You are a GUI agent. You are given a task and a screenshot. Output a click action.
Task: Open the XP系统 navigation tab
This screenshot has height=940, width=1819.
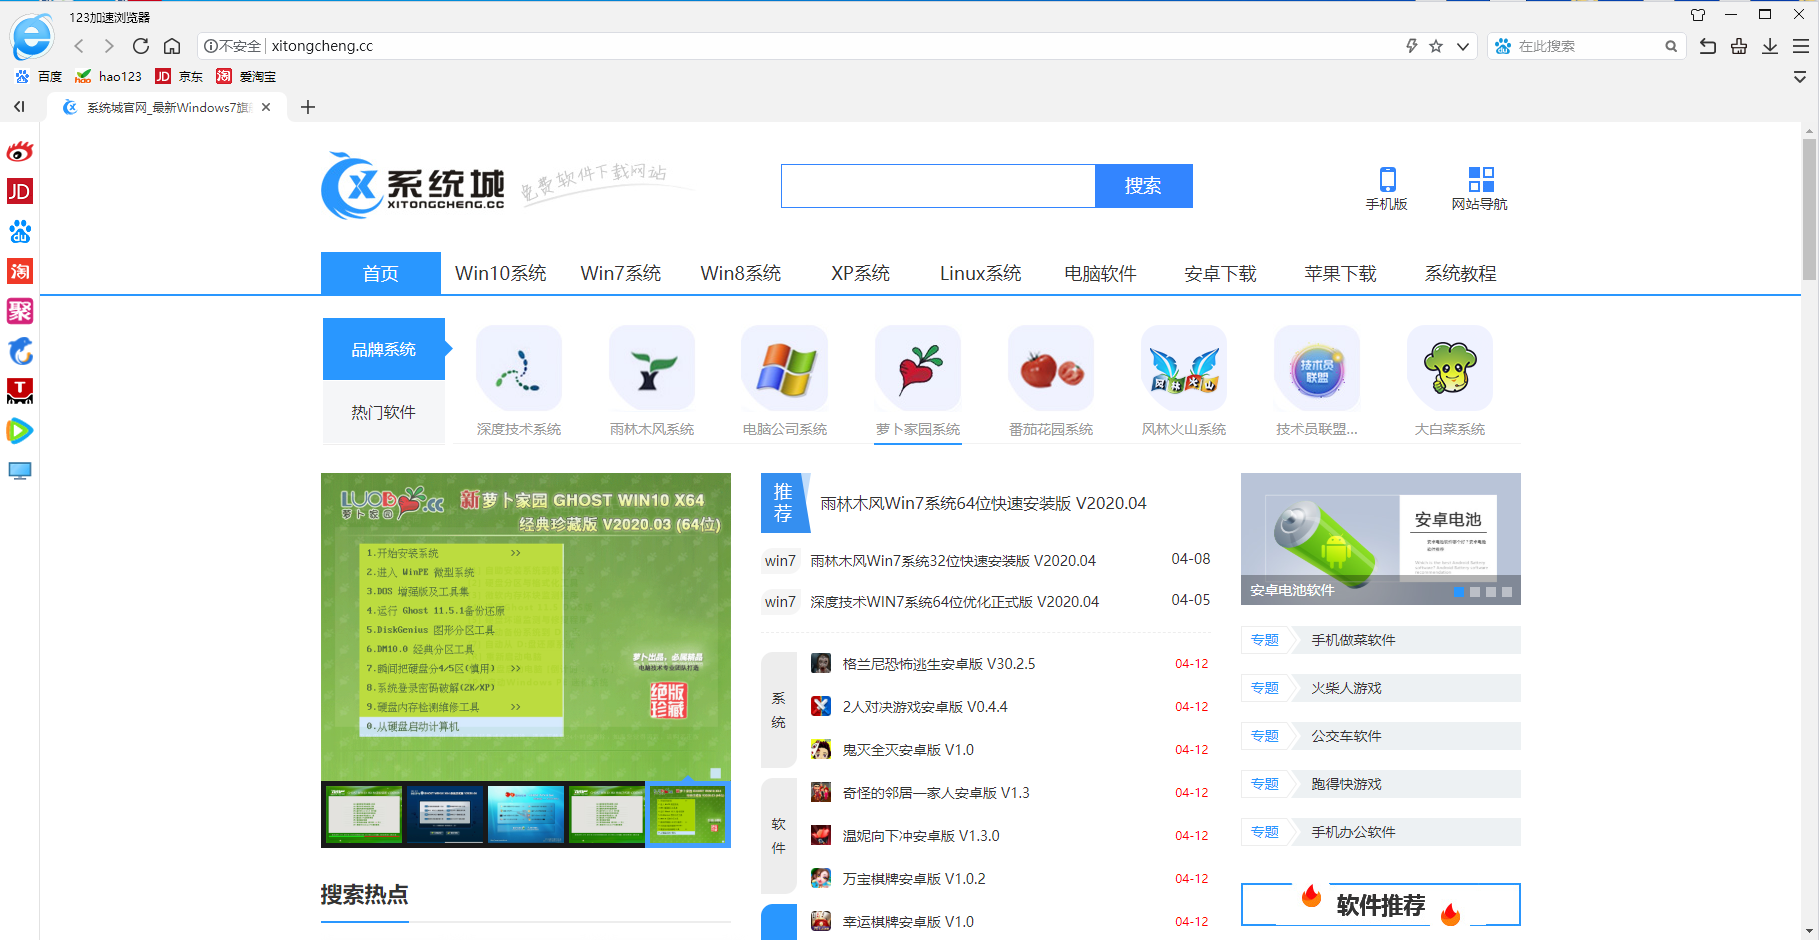pos(861,273)
